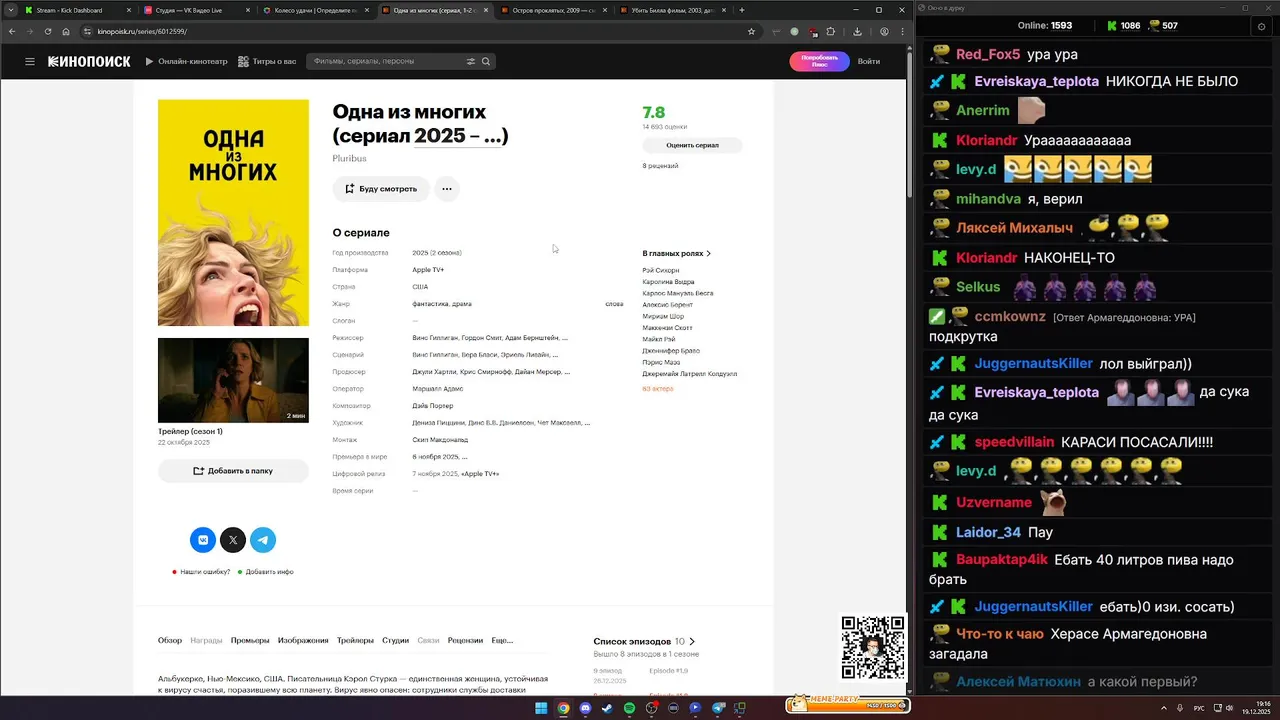The image size is (1280, 720).
Task: Click the magnifier search icon
Action: 486,61
